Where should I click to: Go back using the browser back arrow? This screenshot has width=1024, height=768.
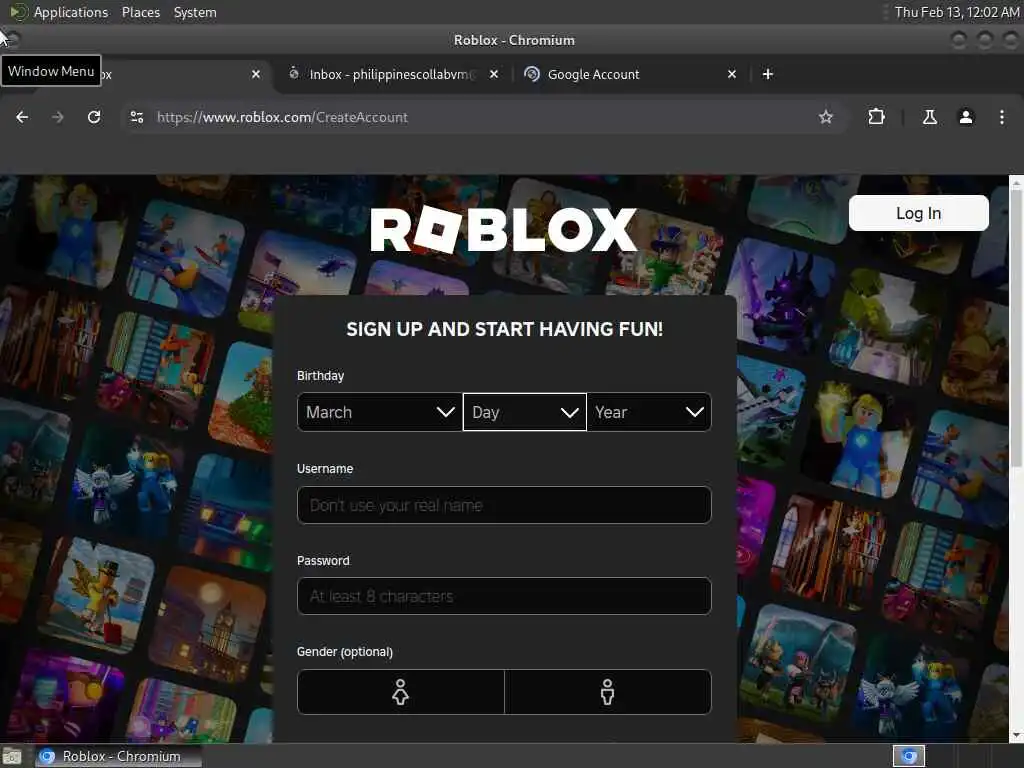[22, 117]
